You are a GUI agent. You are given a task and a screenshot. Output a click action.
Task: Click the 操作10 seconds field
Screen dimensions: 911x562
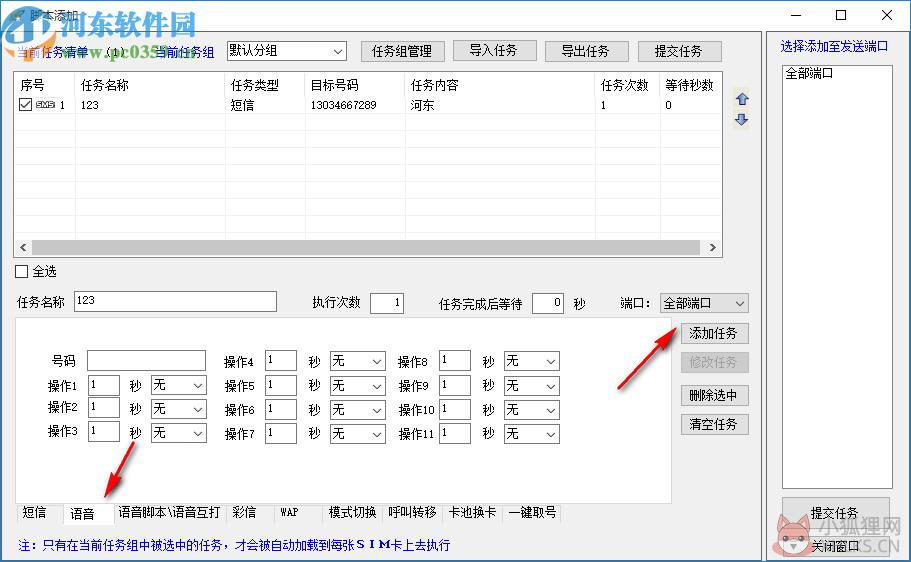pos(454,410)
